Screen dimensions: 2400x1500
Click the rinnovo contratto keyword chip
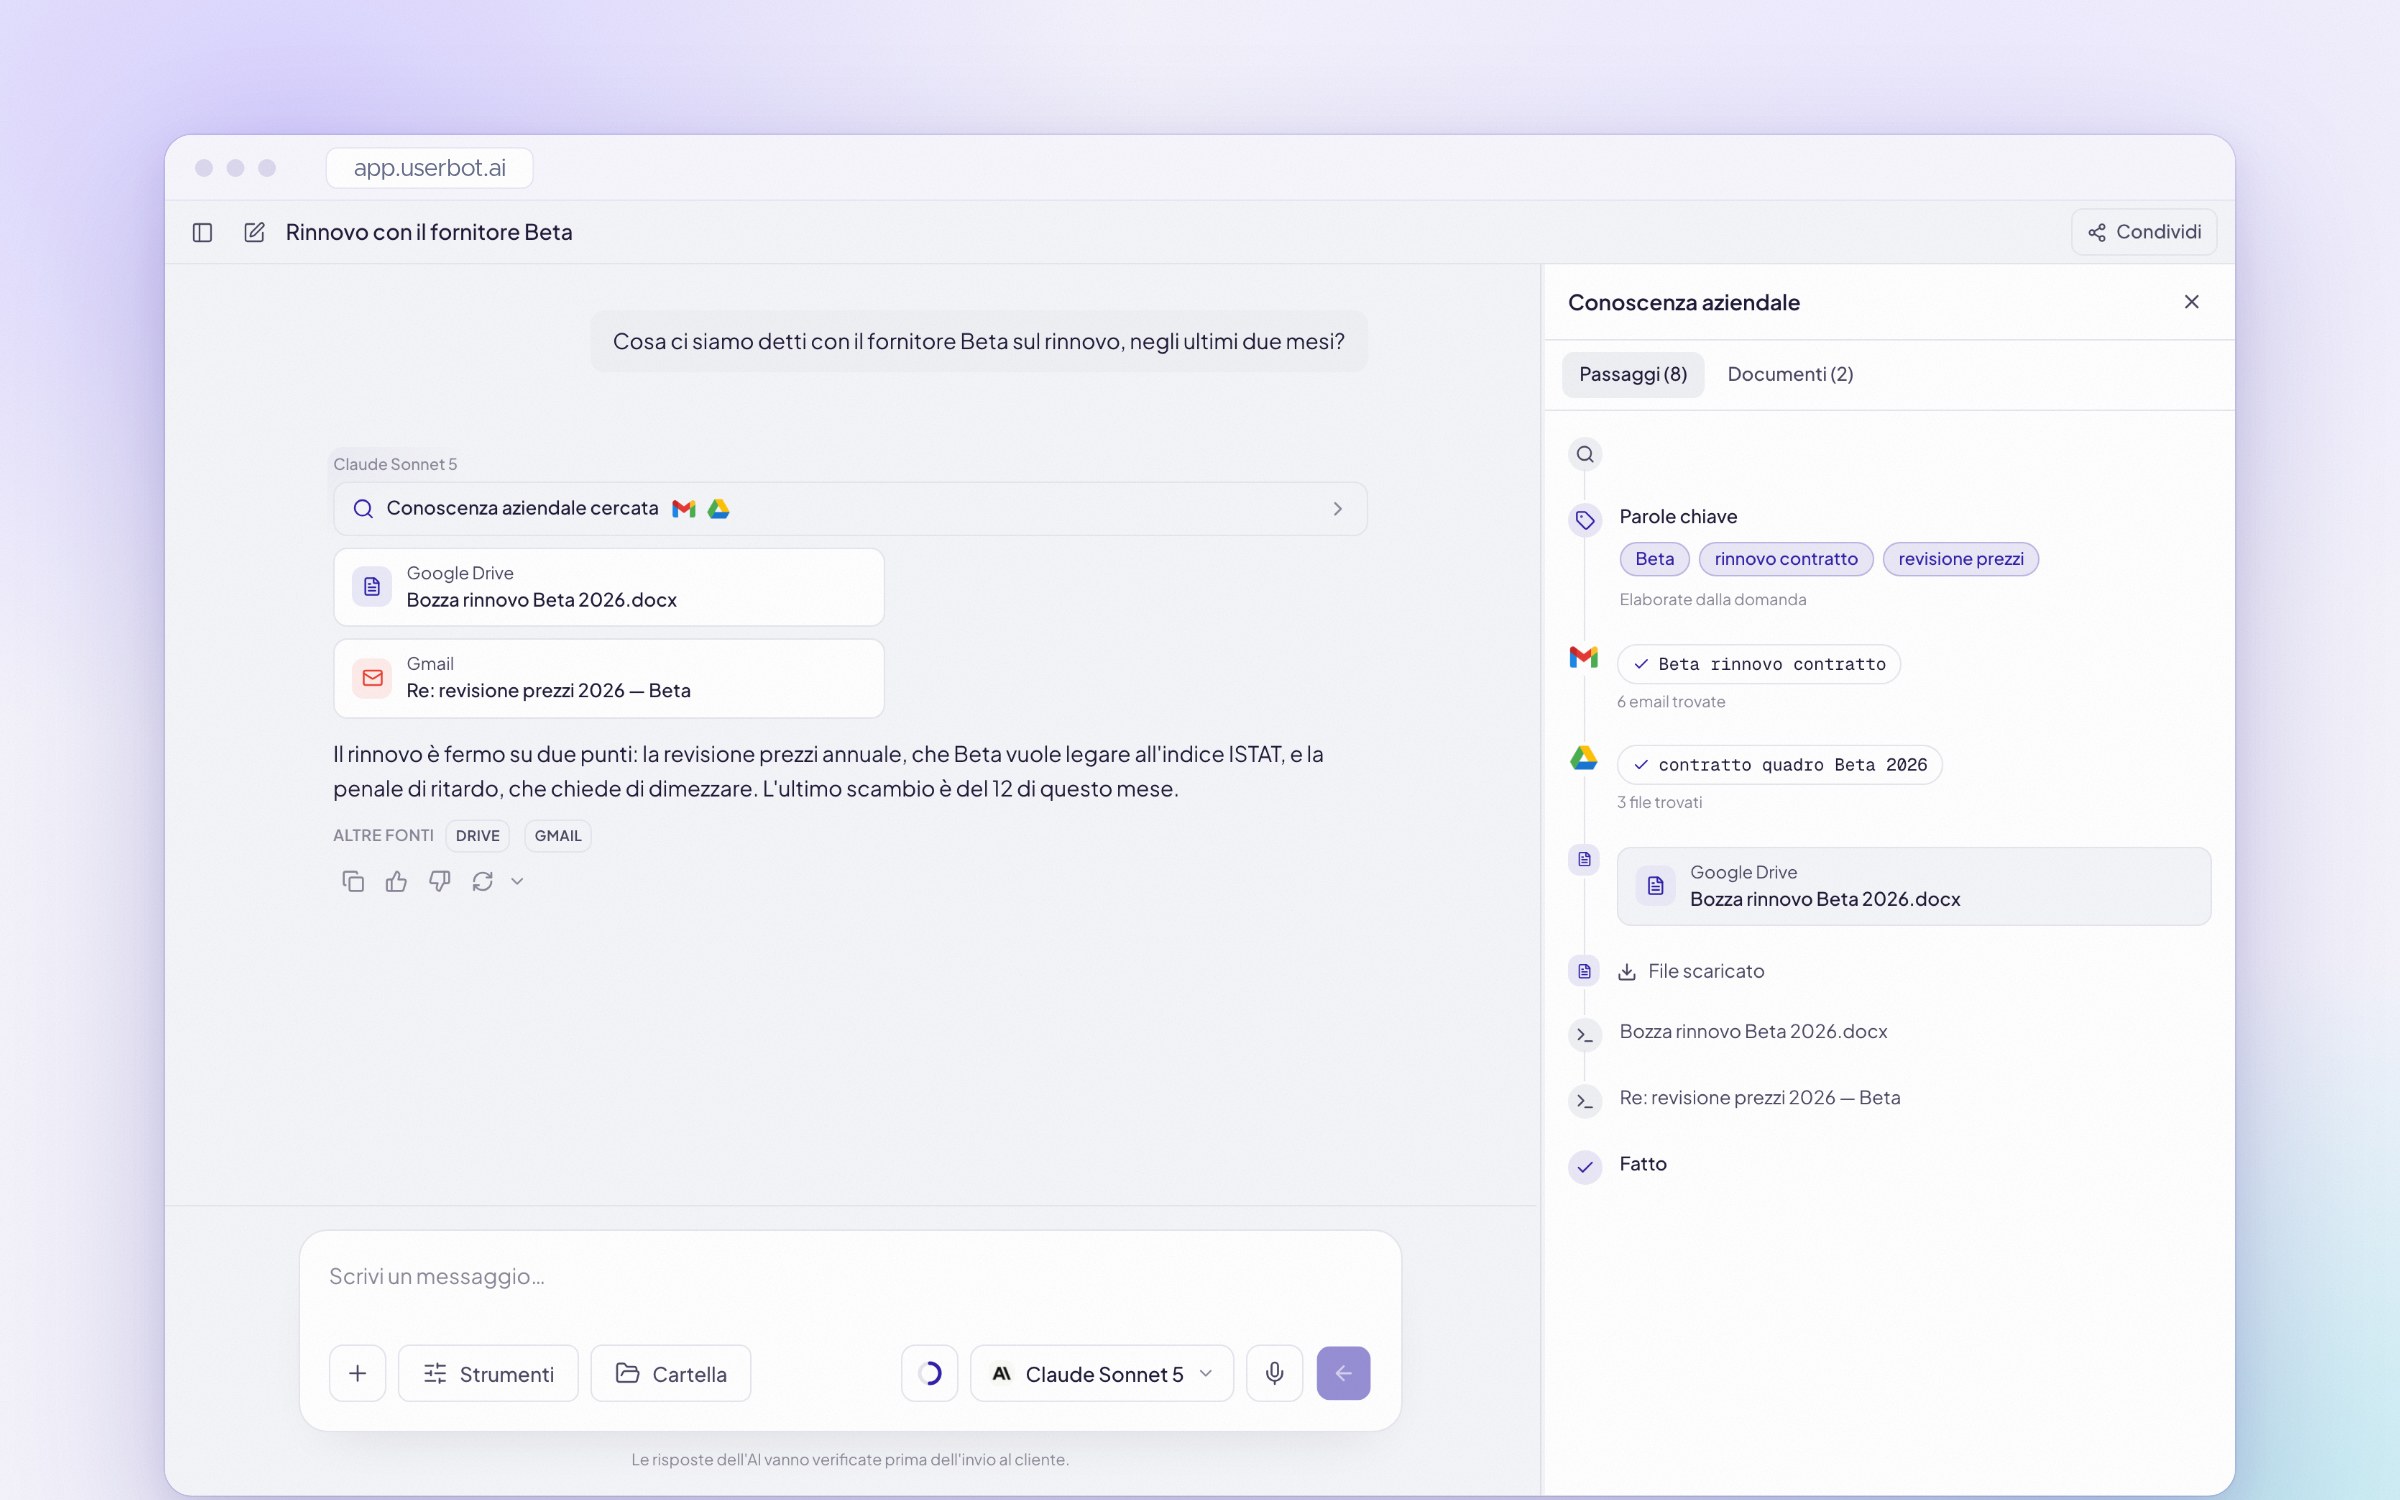1786,559
